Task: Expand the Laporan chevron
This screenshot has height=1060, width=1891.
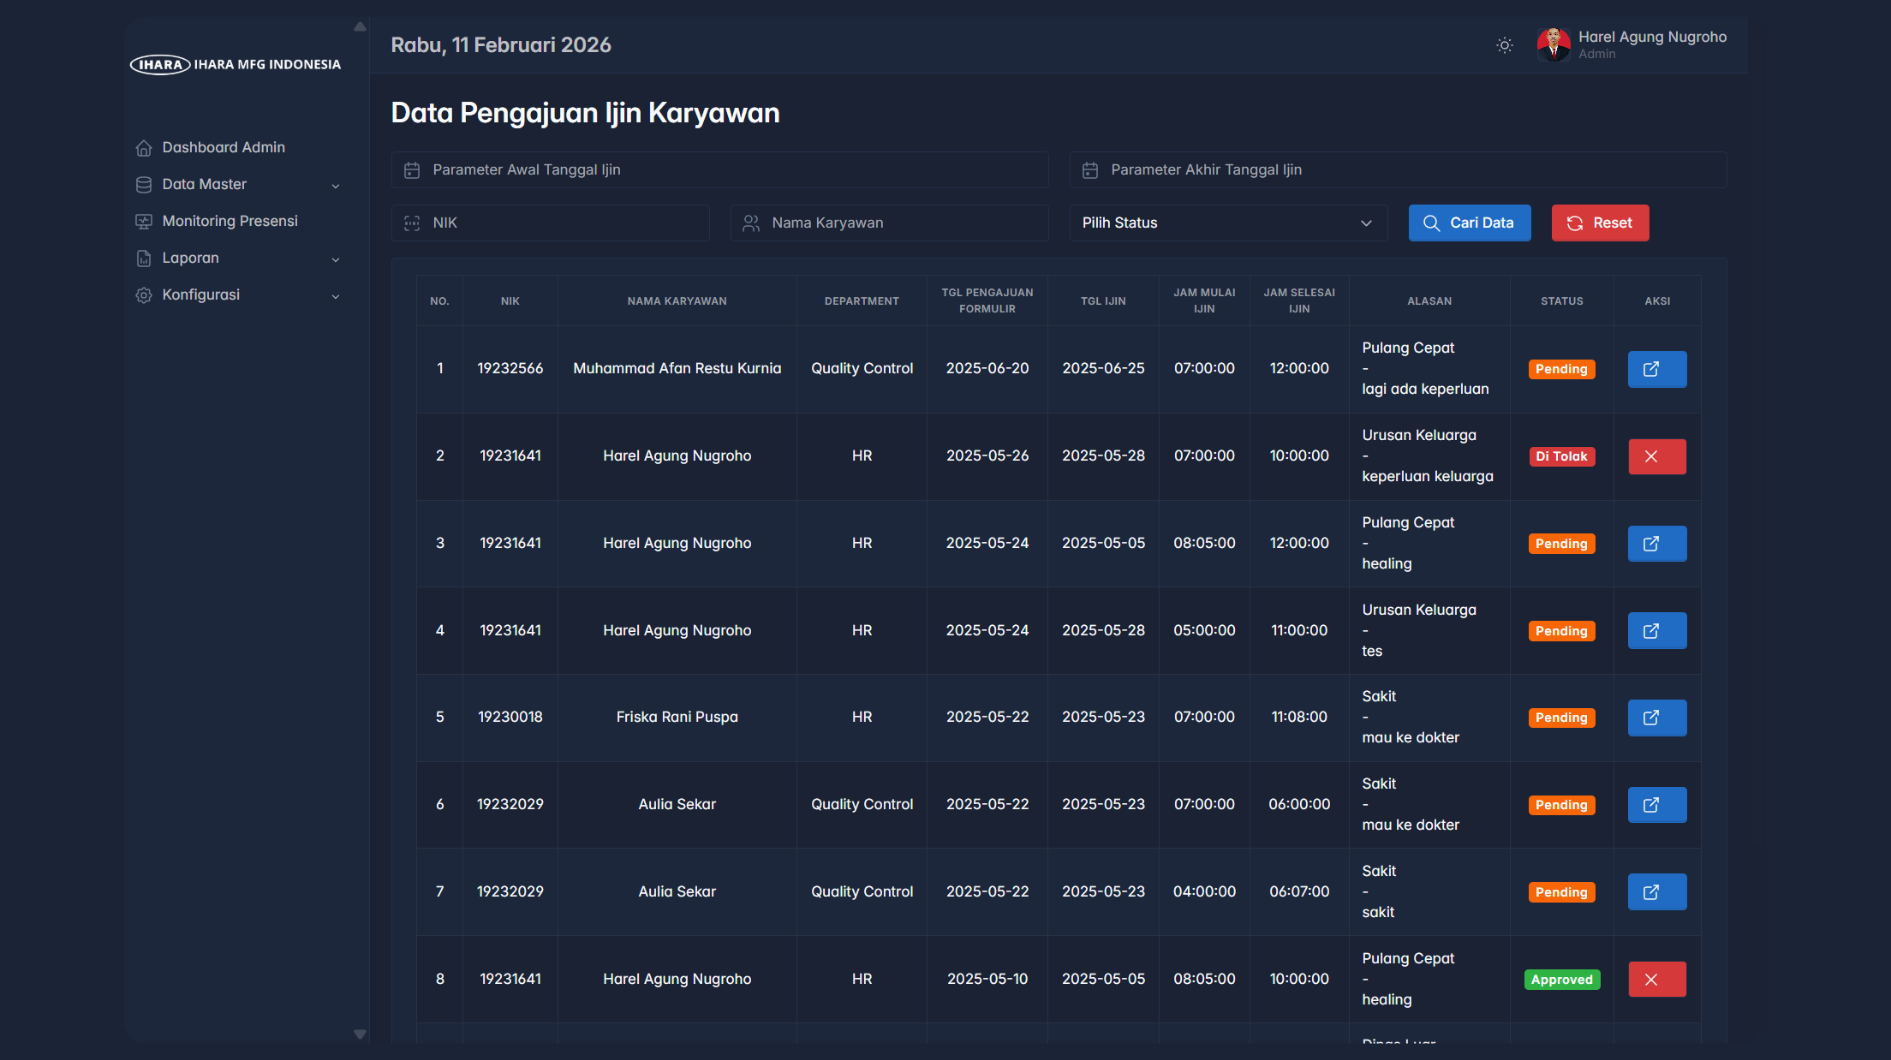Action: click(336, 260)
